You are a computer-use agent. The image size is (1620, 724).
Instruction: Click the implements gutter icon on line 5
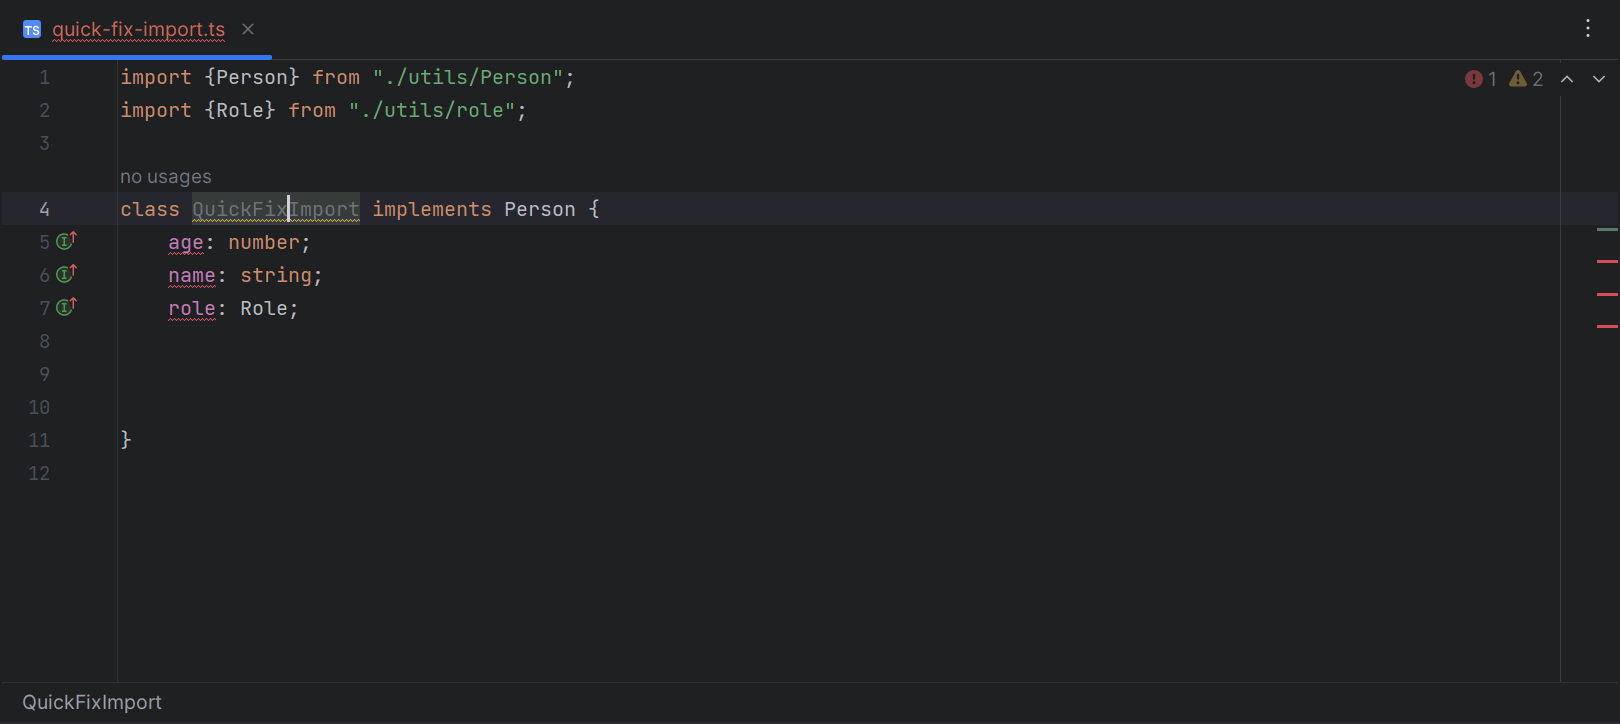(66, 241)
